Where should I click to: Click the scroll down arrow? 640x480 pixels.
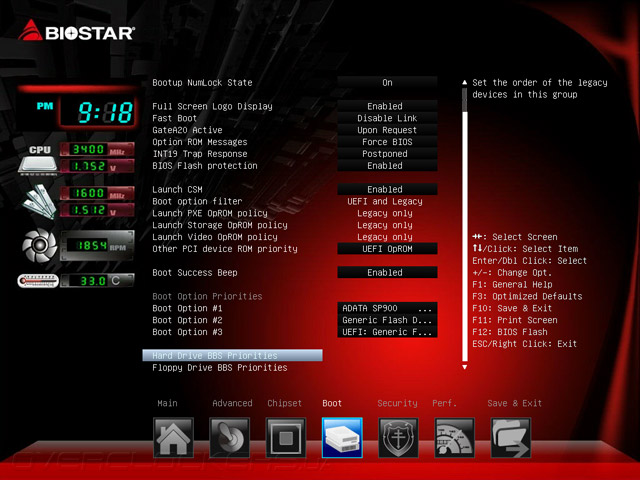[x=464, y=367]
